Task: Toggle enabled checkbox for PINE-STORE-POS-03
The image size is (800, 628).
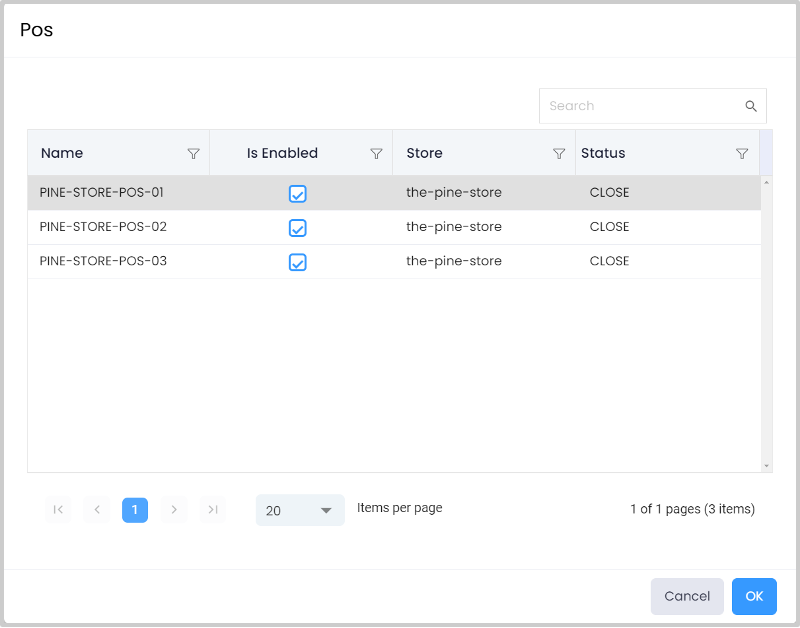Action: [297, 262]
